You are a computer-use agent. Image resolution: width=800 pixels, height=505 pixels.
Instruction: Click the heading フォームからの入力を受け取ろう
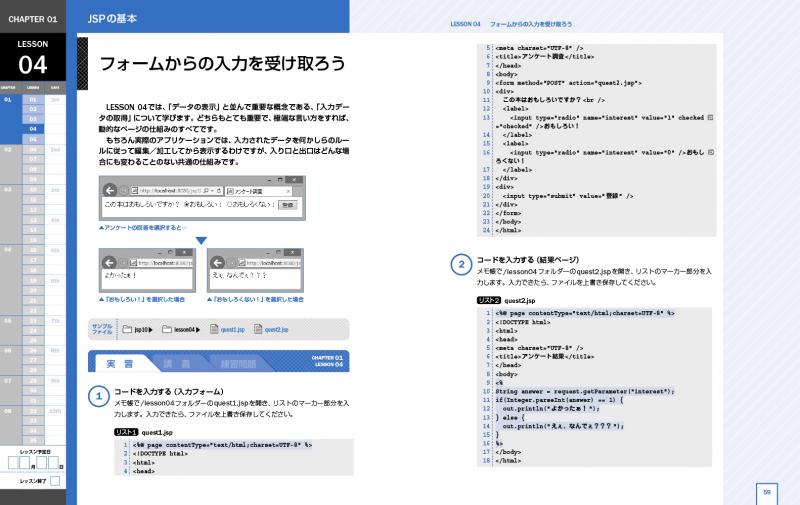point(222,64)
